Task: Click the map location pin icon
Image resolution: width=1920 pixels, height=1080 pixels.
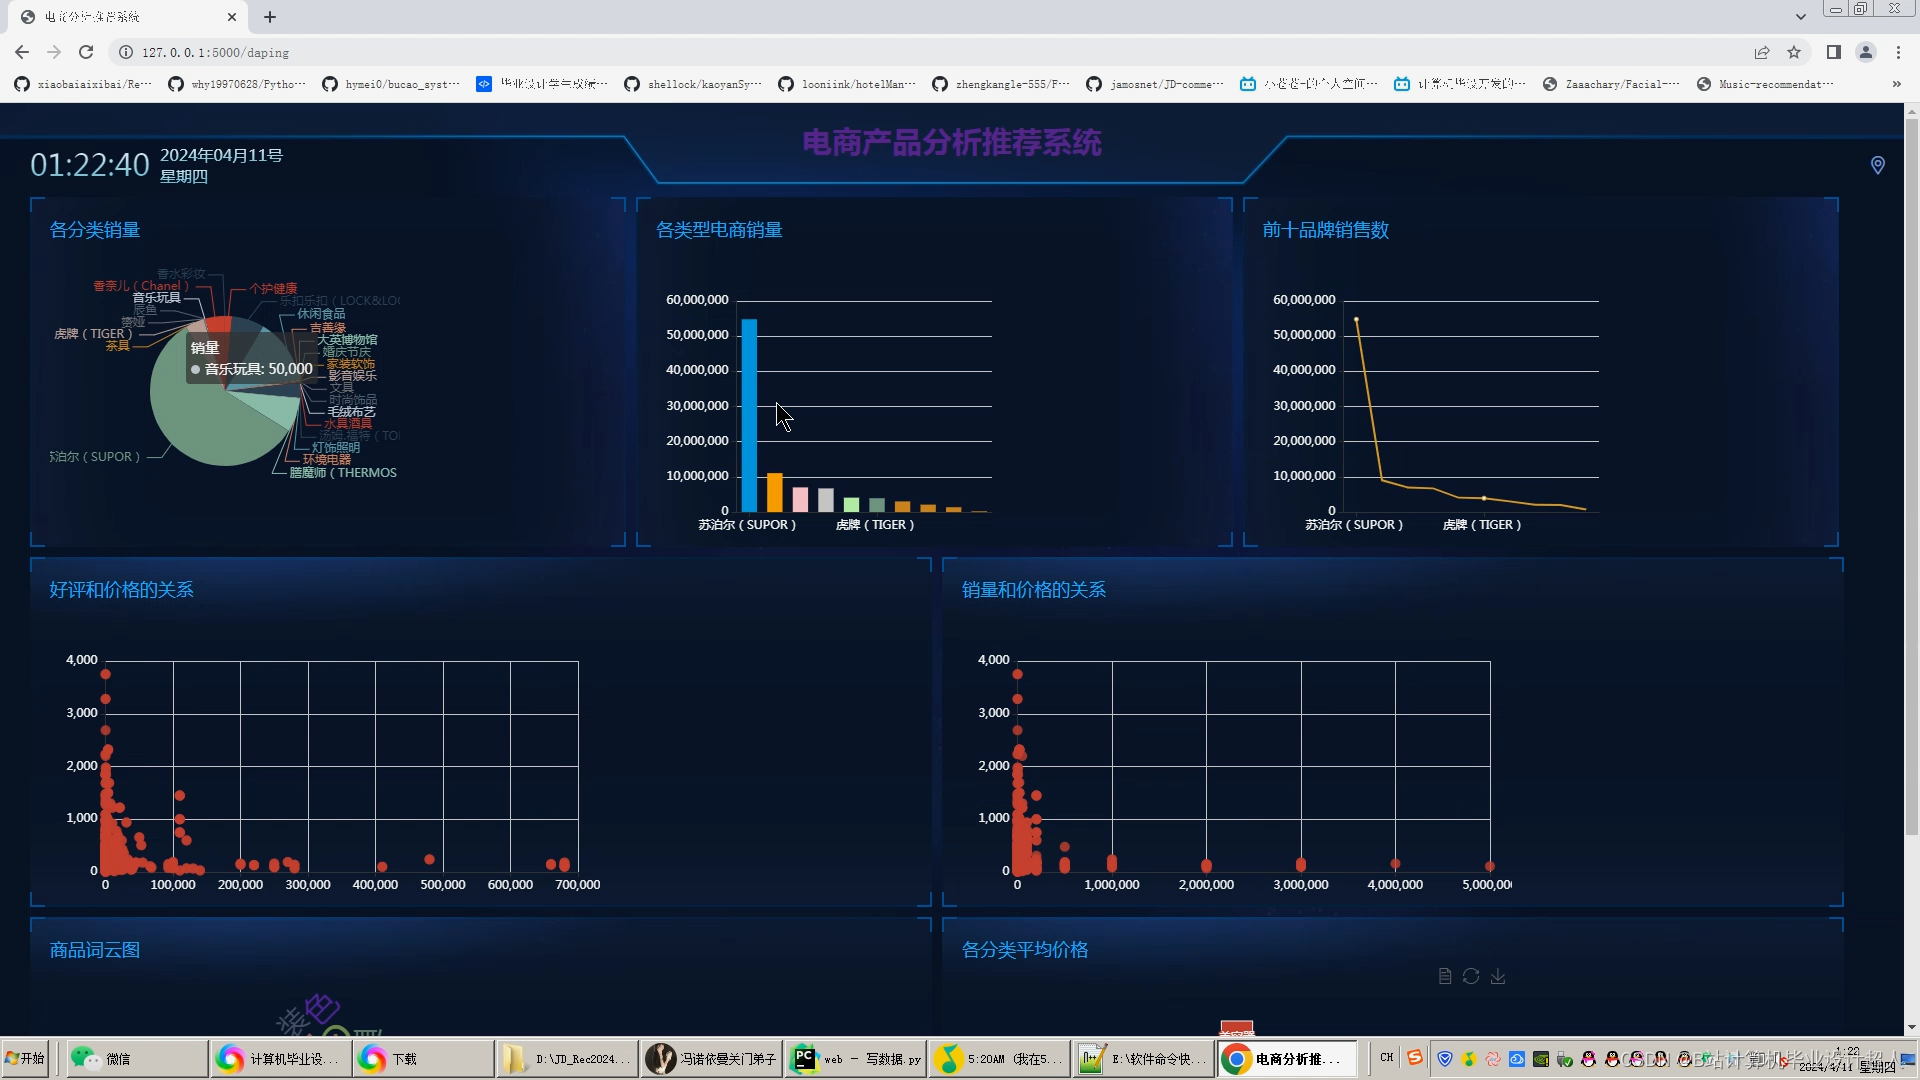Action: [1877, 165]
